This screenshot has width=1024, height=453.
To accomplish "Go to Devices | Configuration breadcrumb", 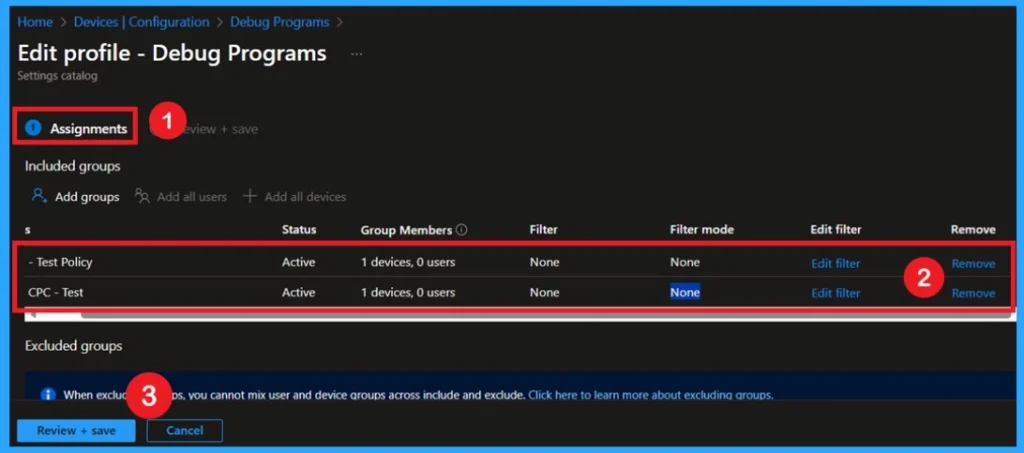I will pyautogui.click(x=141, y=22).
